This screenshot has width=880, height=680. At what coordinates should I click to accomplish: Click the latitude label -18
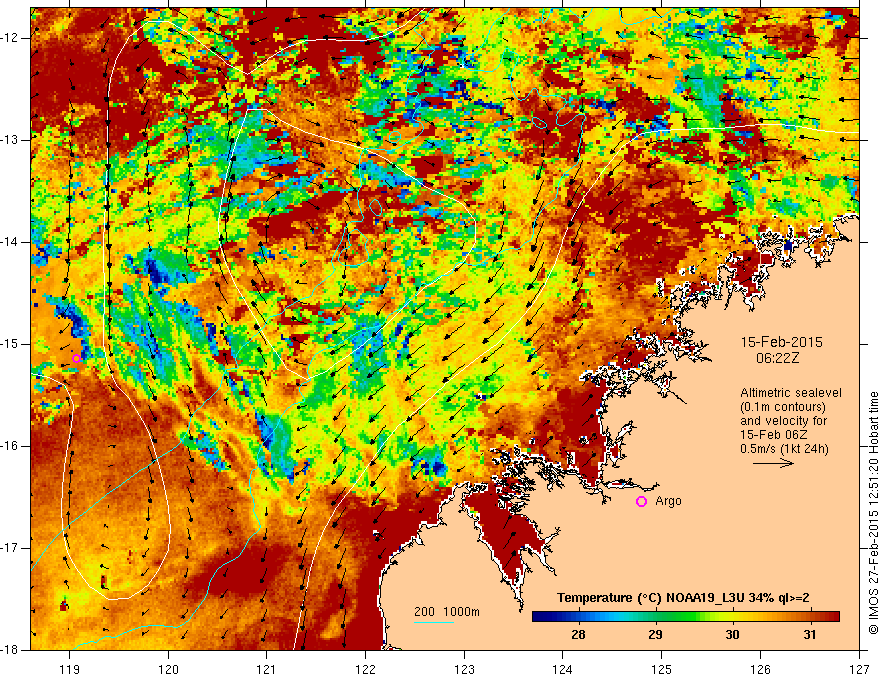coord(11,650)
